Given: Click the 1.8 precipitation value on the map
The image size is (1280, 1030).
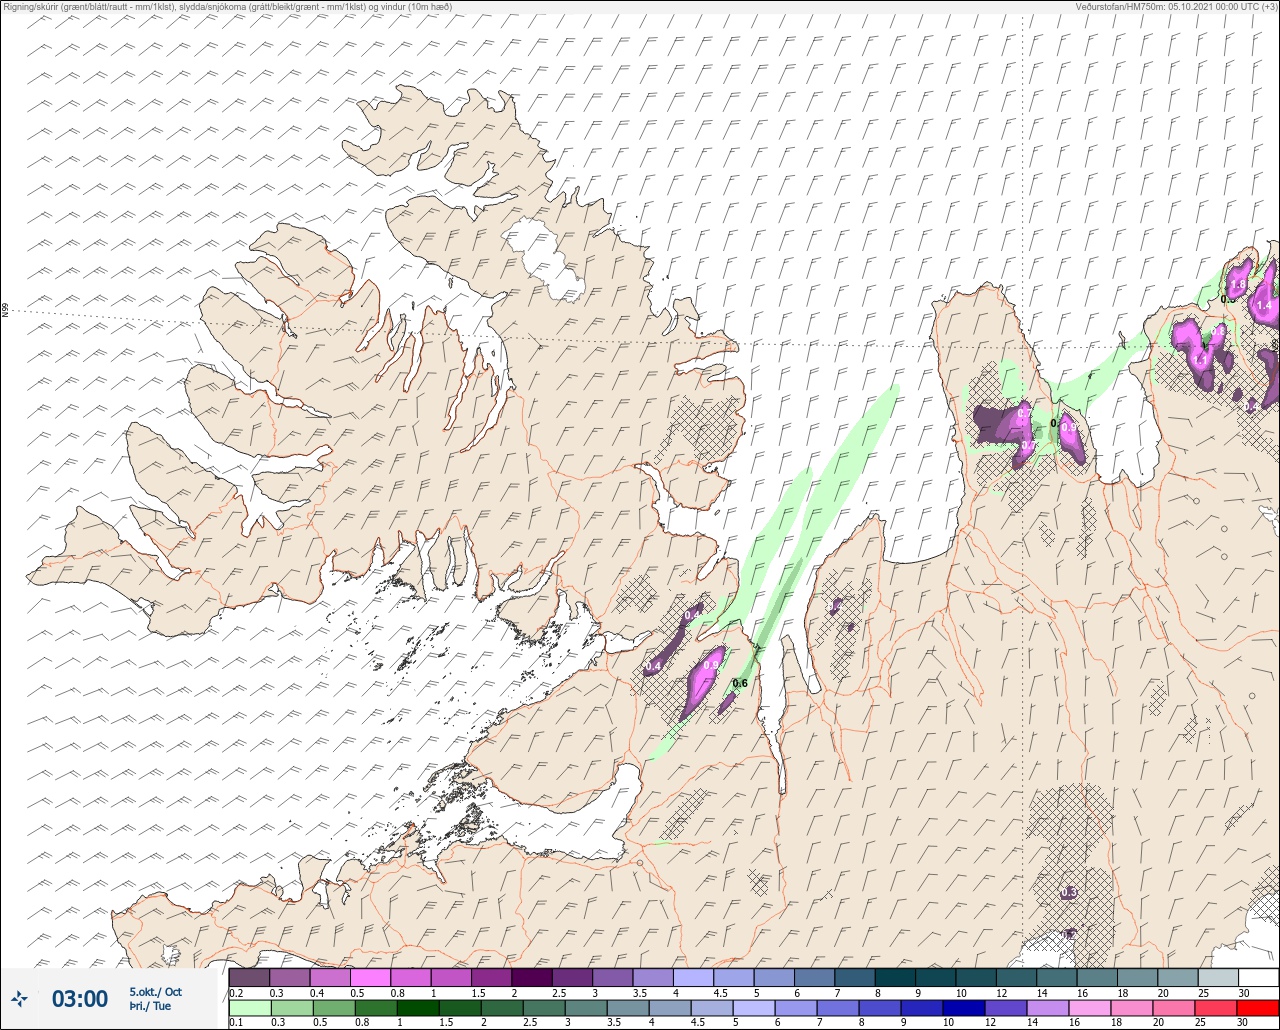Looking at the screenshot, I should point(1238,285).
